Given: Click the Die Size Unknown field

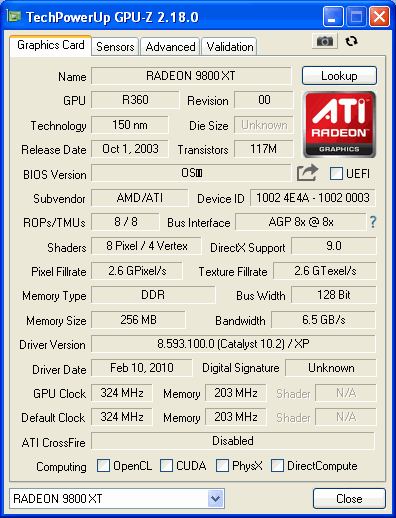Looking at the screenshot, I should 264,125.
